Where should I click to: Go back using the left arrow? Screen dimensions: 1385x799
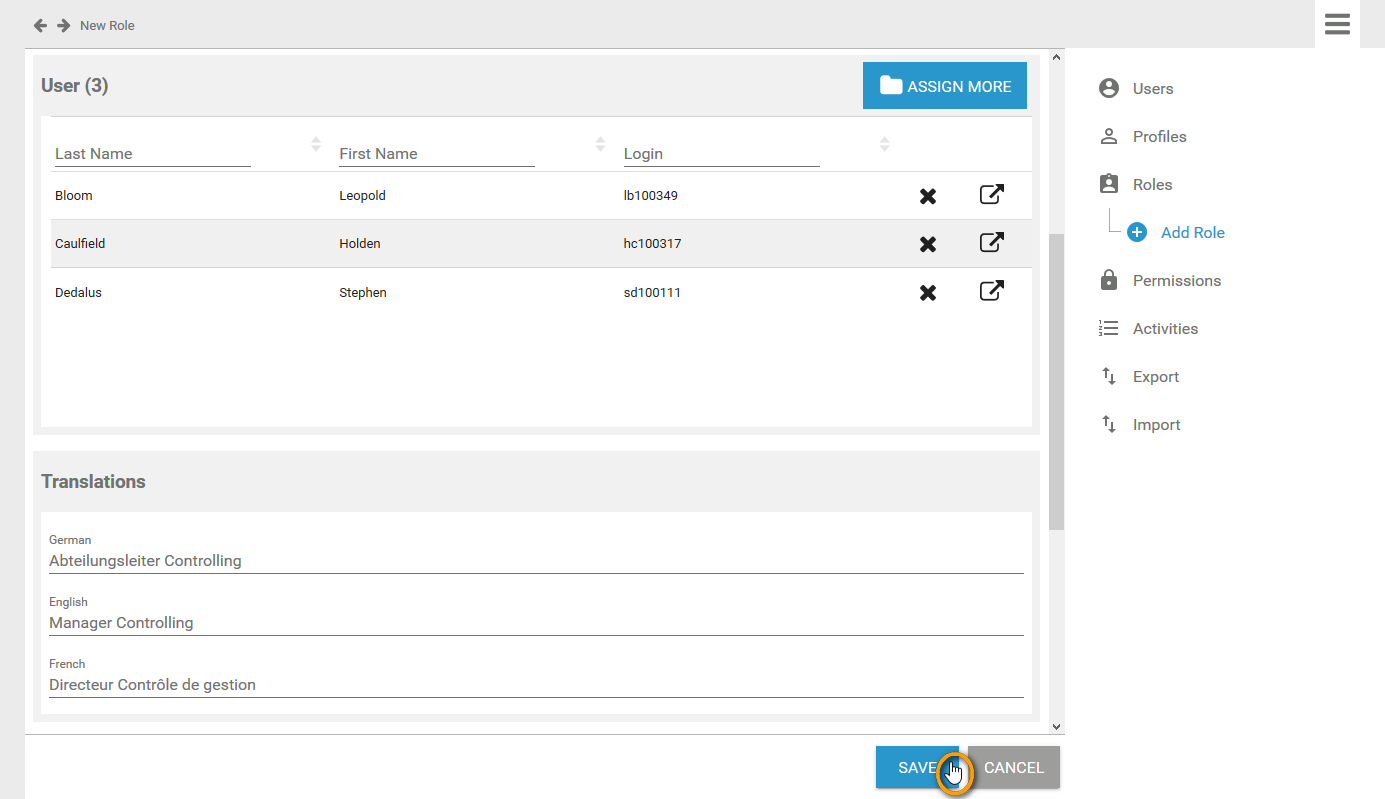[40, 25]
